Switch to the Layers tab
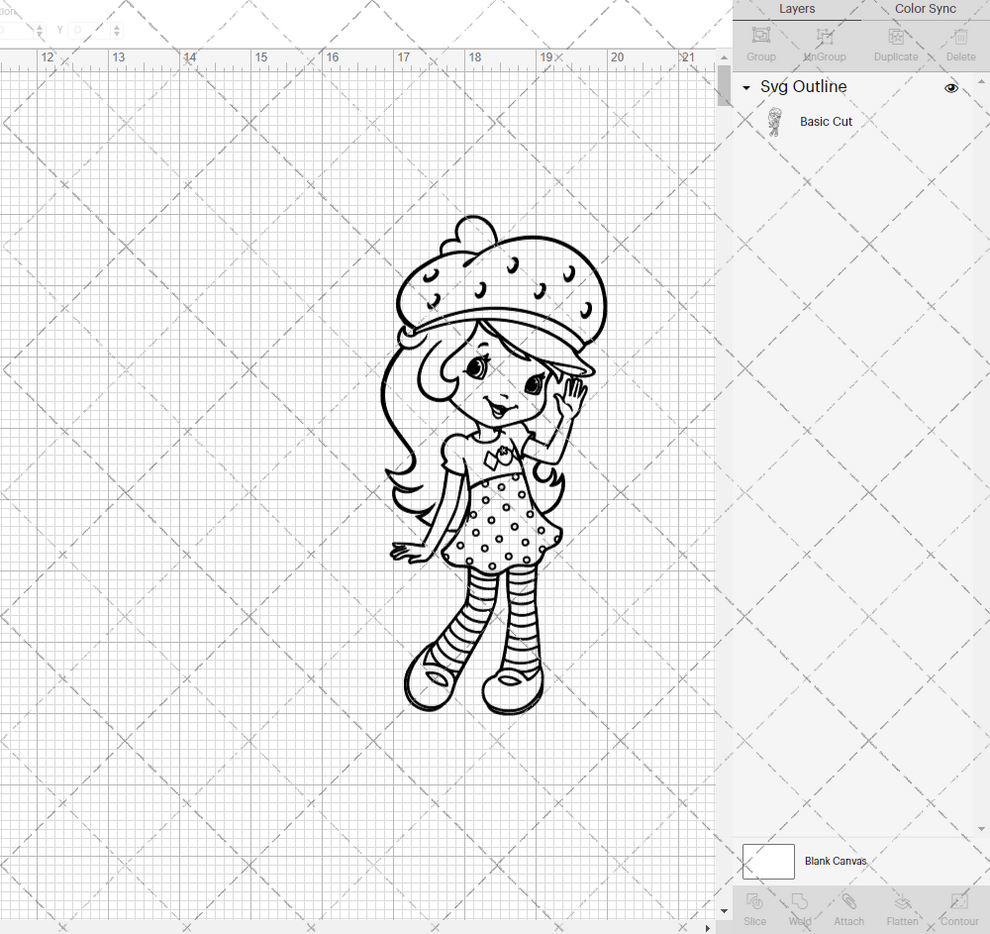This screenshot has width=990, height=934. point(797,9)
